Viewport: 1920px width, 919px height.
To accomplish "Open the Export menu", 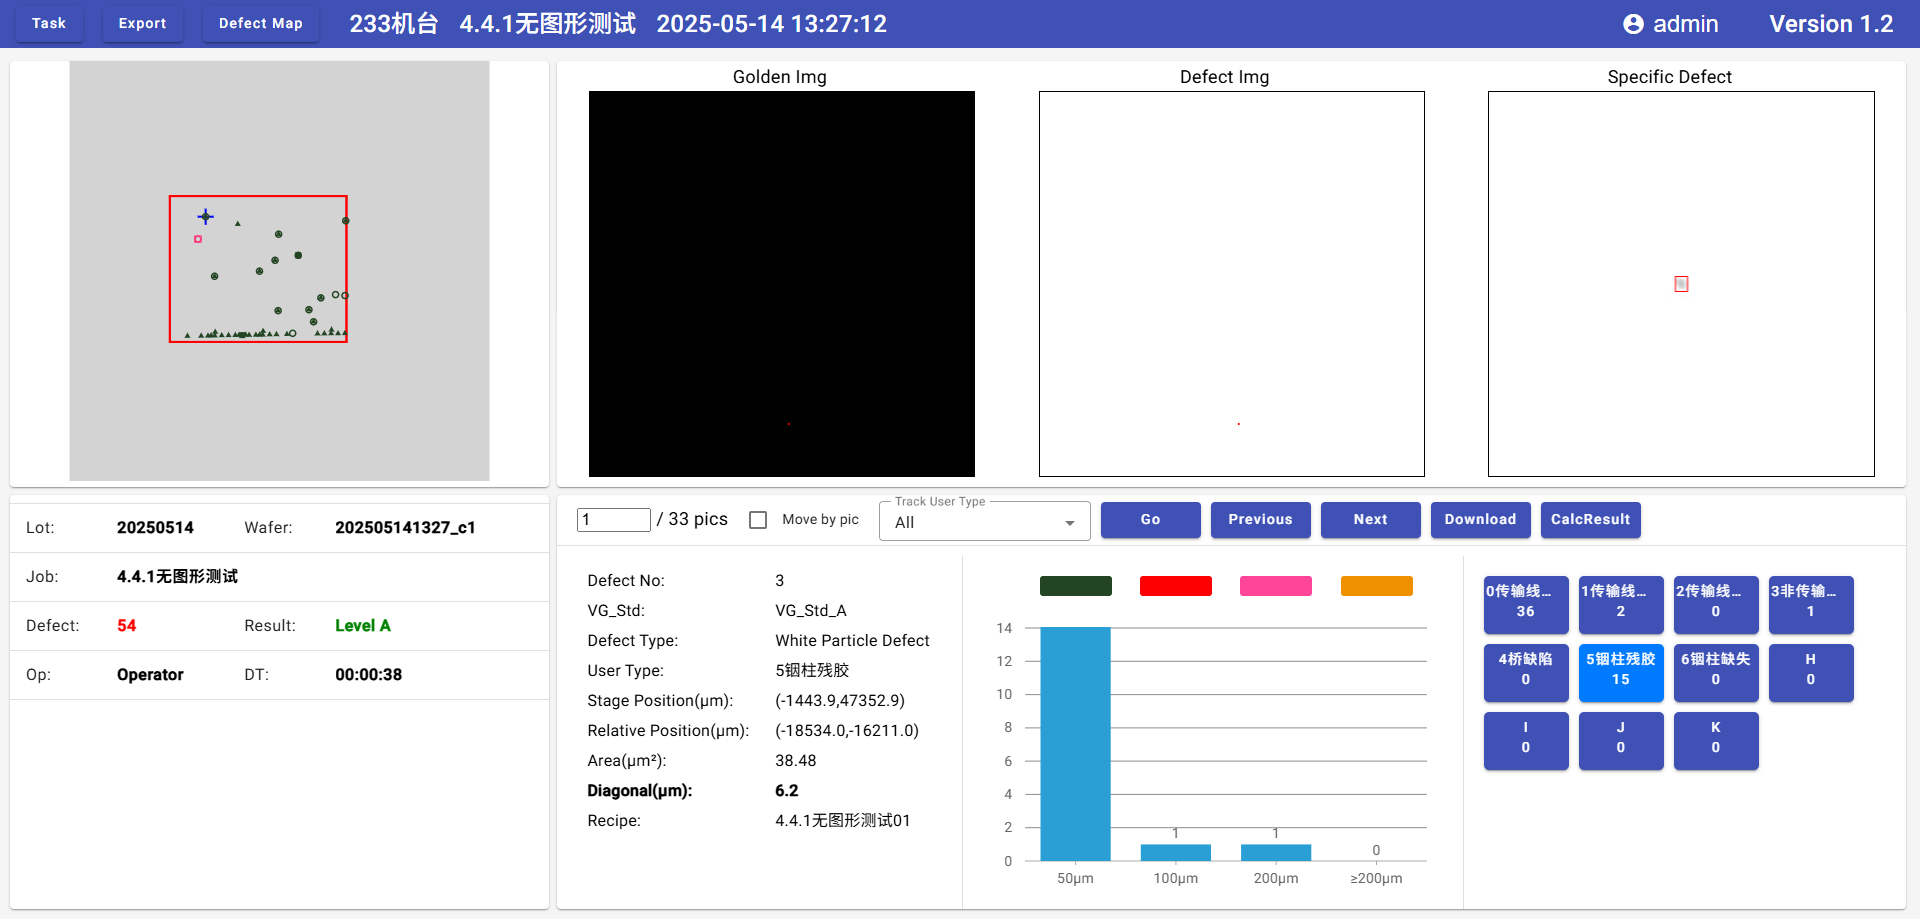I will pyautogui.click(x=142, y=23).
